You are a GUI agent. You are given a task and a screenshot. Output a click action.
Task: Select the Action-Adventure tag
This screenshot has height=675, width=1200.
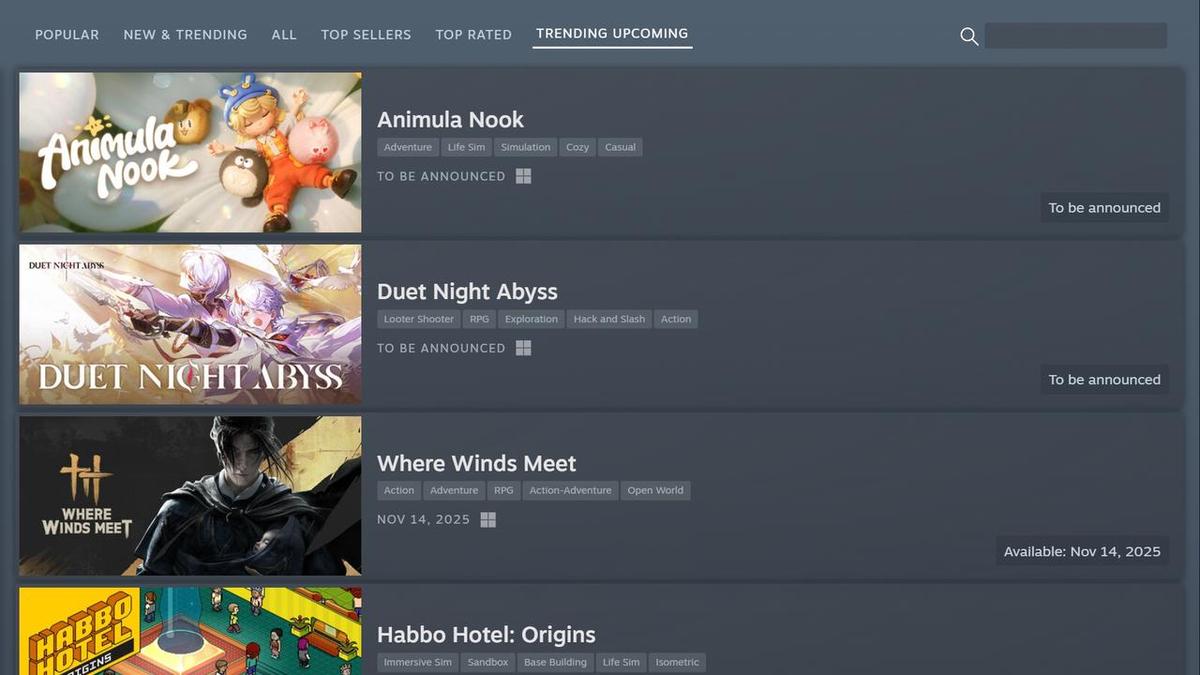click(570, 490)
